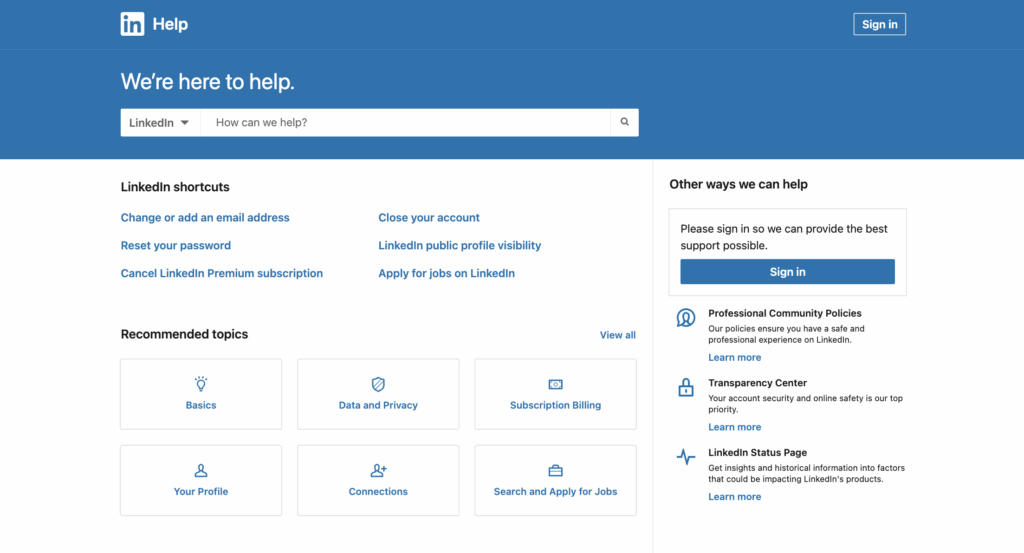Open 'Cancel LinkedIn Premium subscription' link
This screenshot has height=553, width=1024.
coord(221,273)
